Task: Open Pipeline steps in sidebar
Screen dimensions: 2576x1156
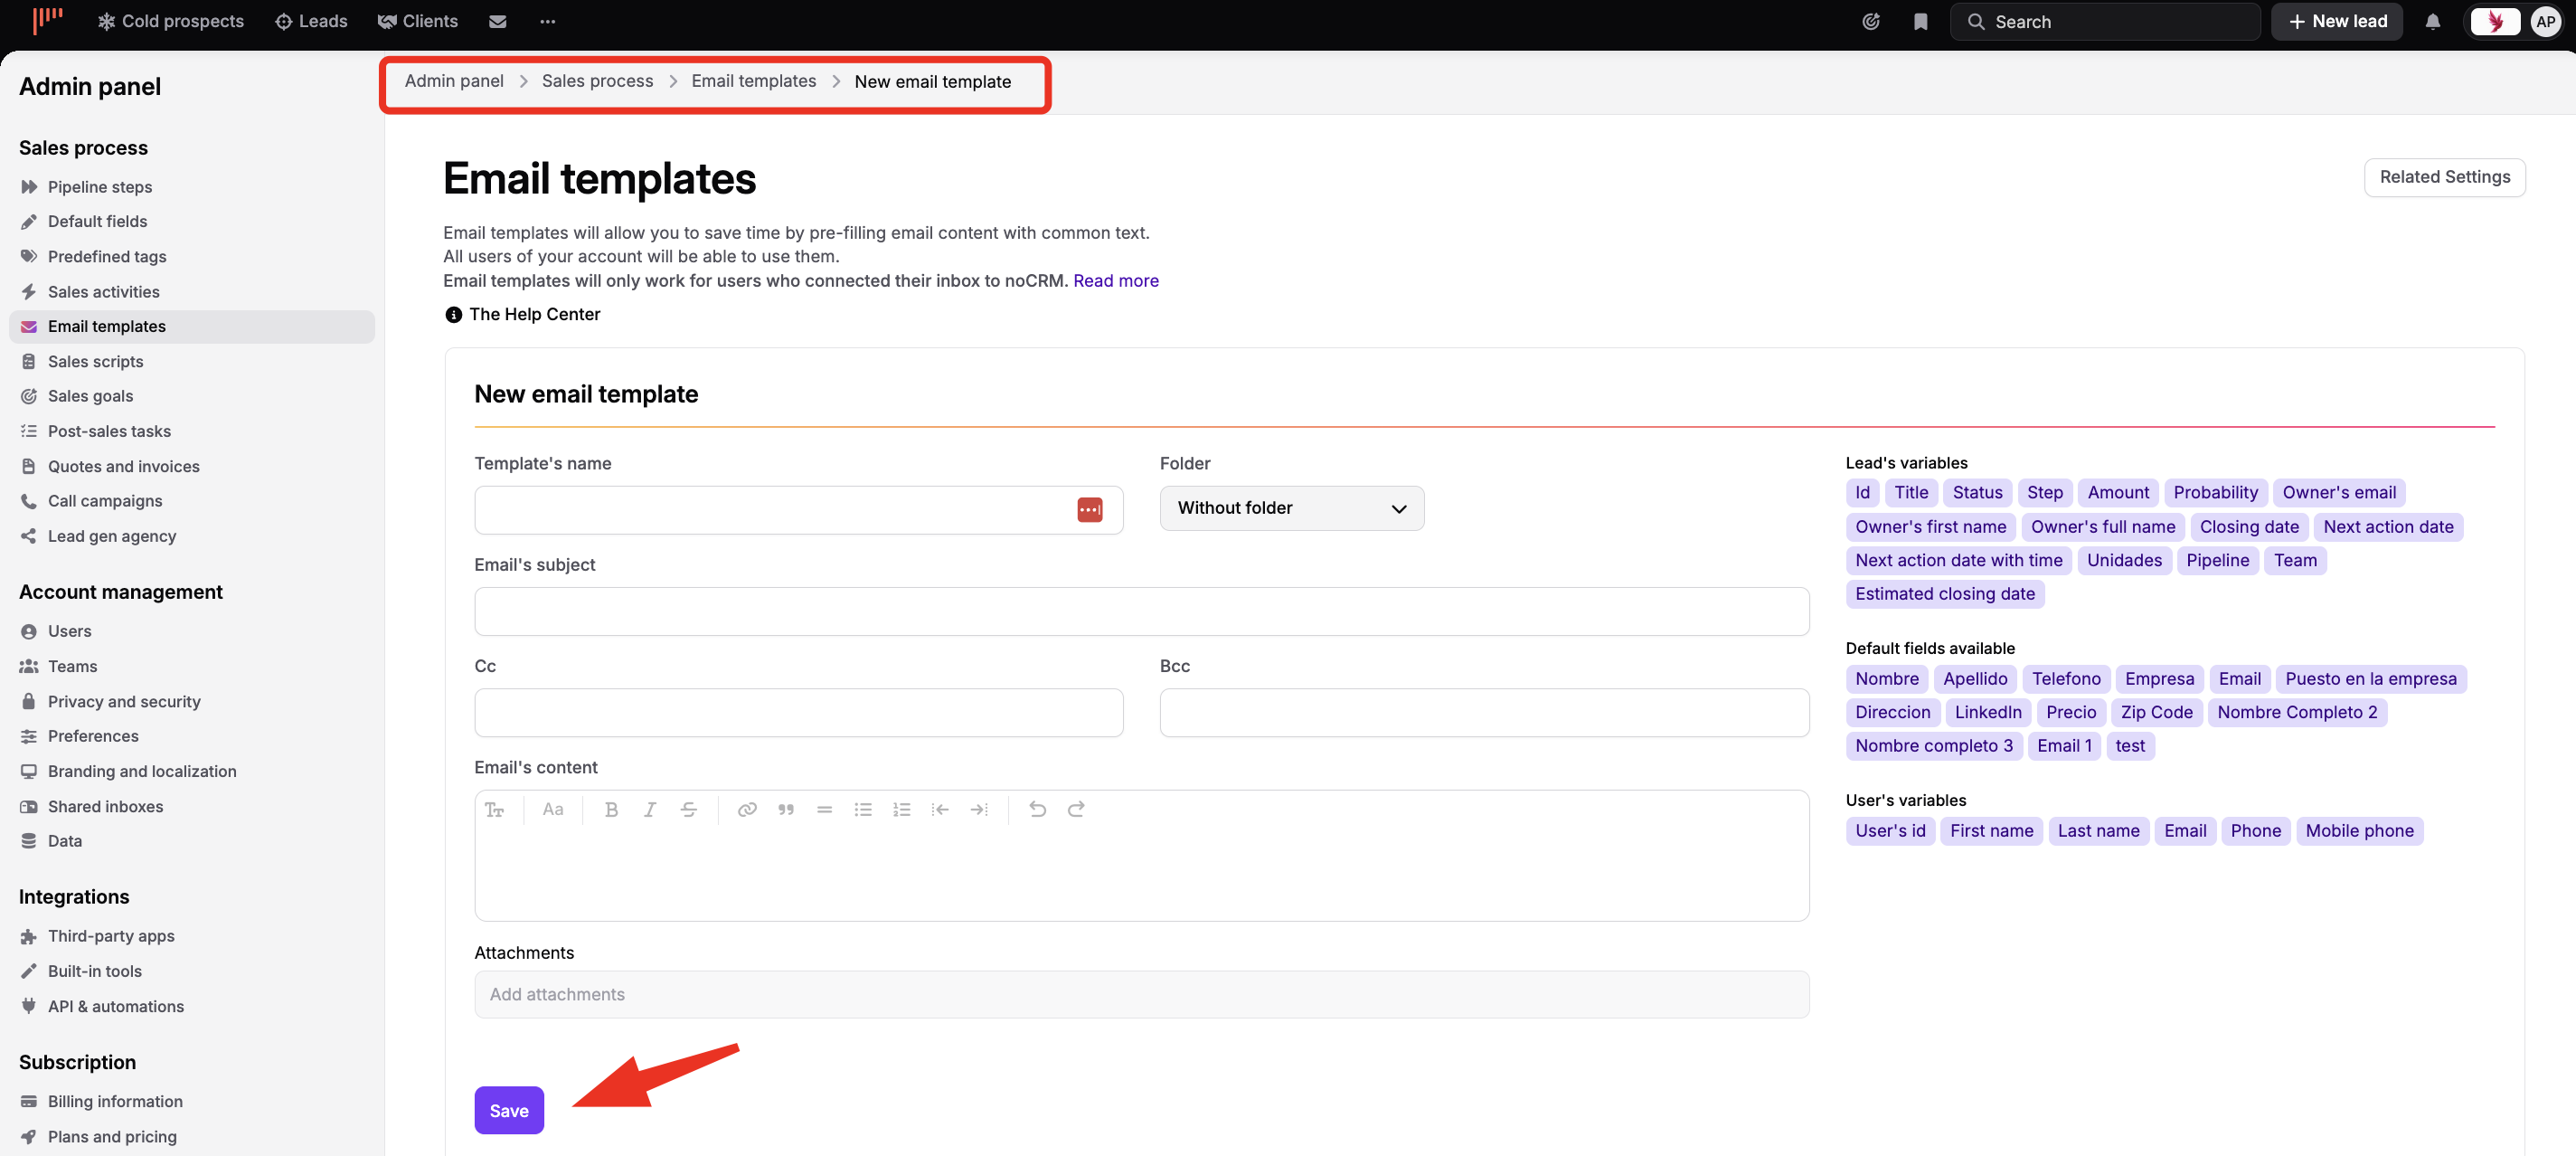Action: point(100,187)
